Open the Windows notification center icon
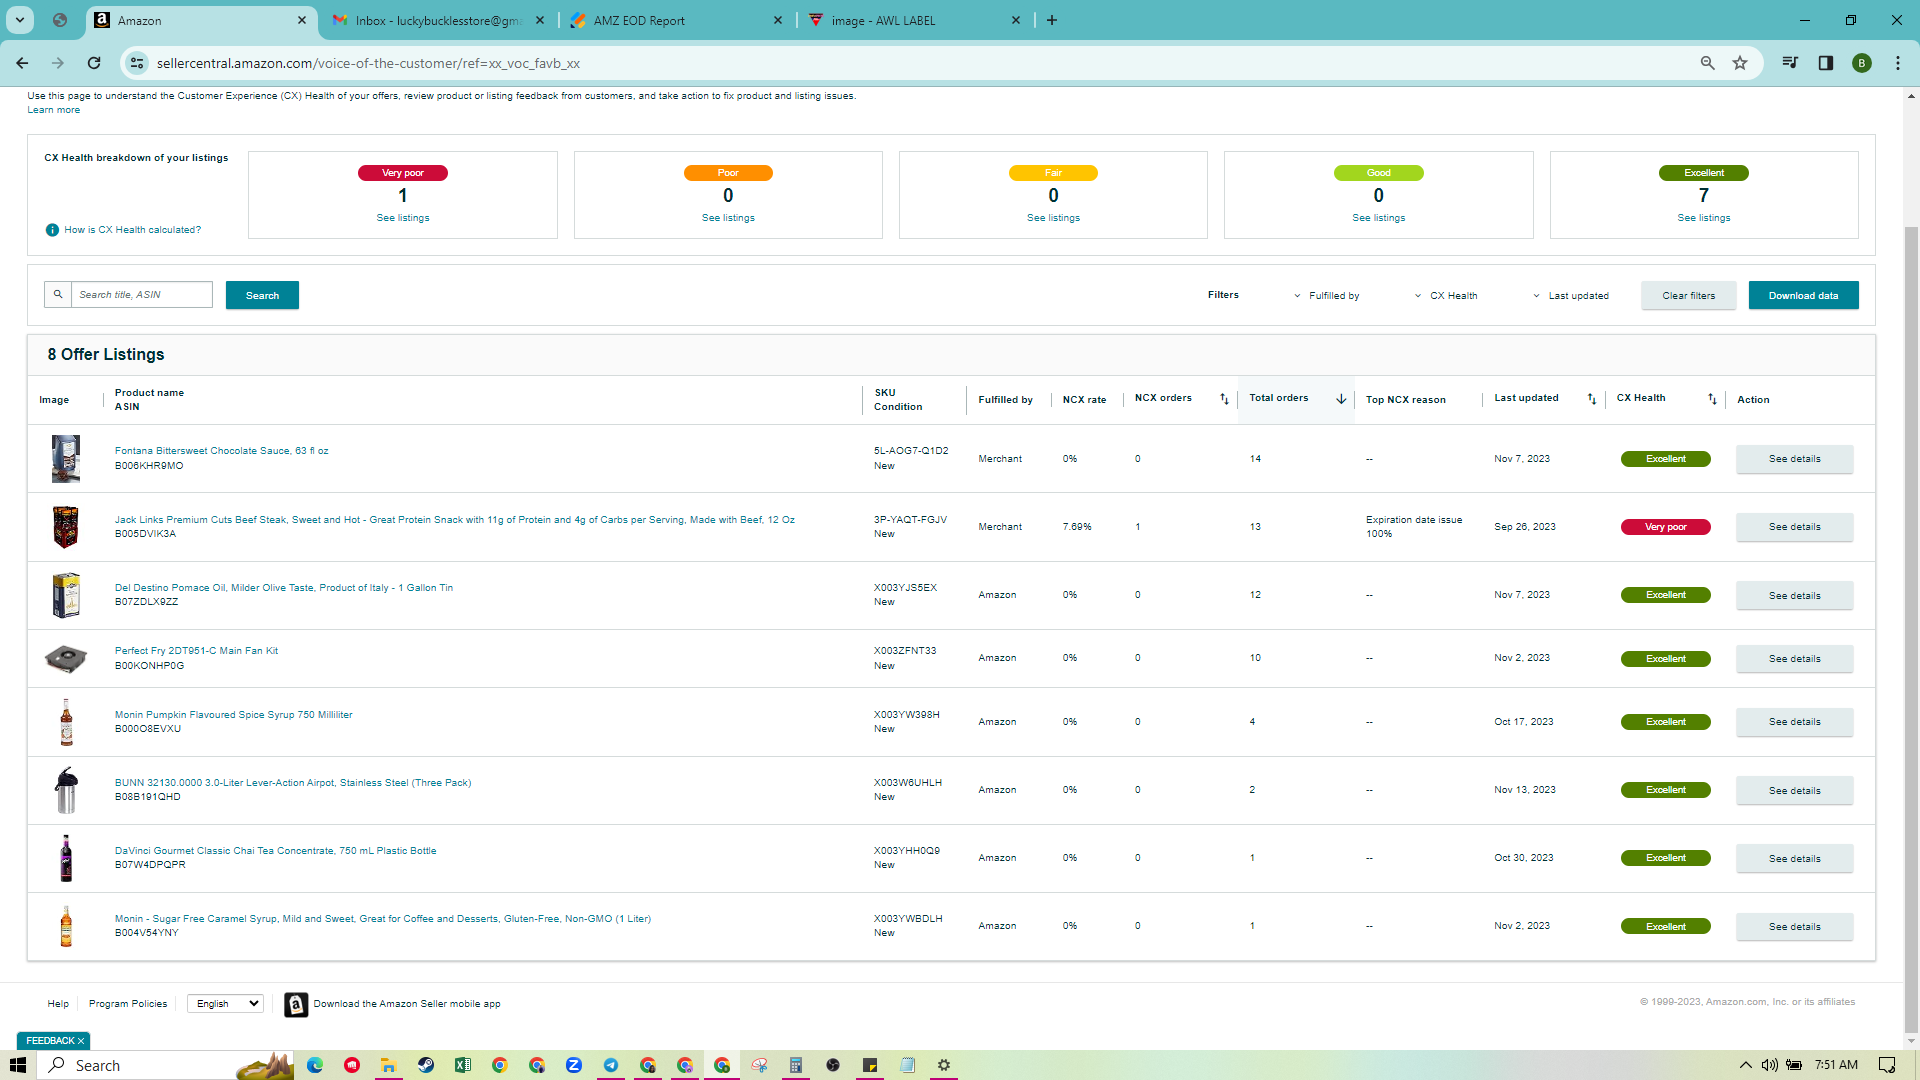This screenshot has height=1080, width=1920. [x=1887, y=1065]
